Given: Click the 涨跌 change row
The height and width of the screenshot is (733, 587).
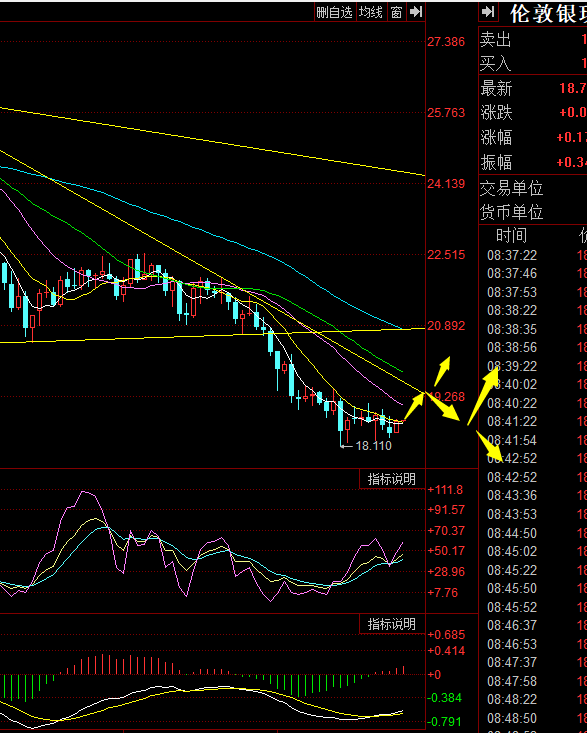Looking at the screenshot, I should point(533,113).
